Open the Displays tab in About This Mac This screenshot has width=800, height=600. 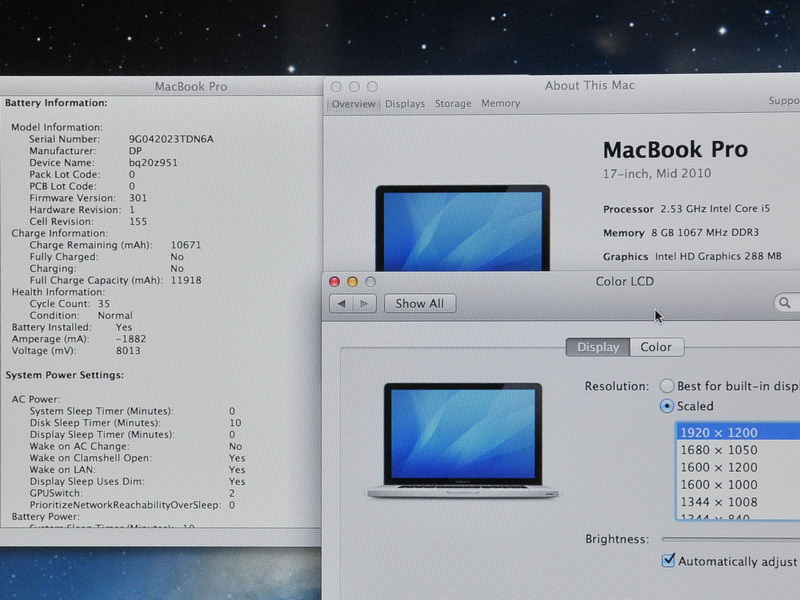[x=405, y=104]
